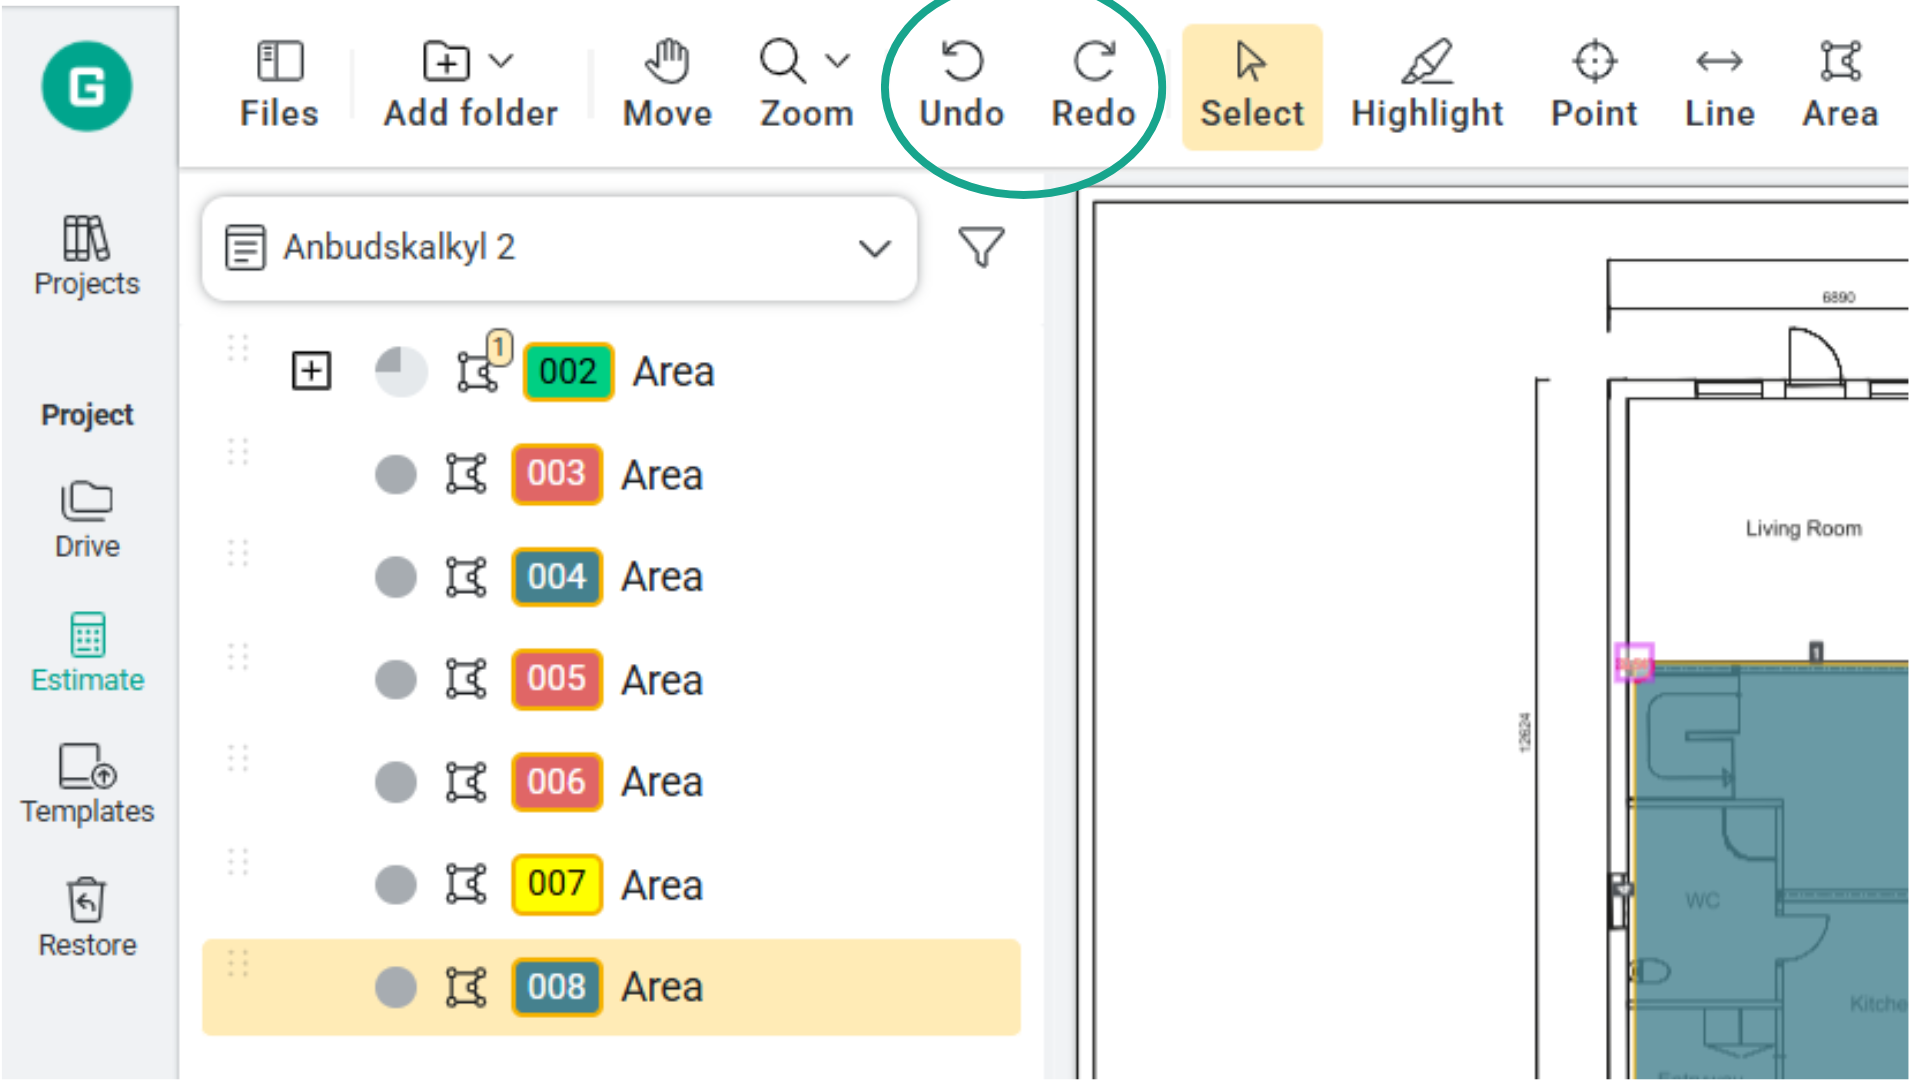Grab the drag handle of row 003

coord(238,451)
